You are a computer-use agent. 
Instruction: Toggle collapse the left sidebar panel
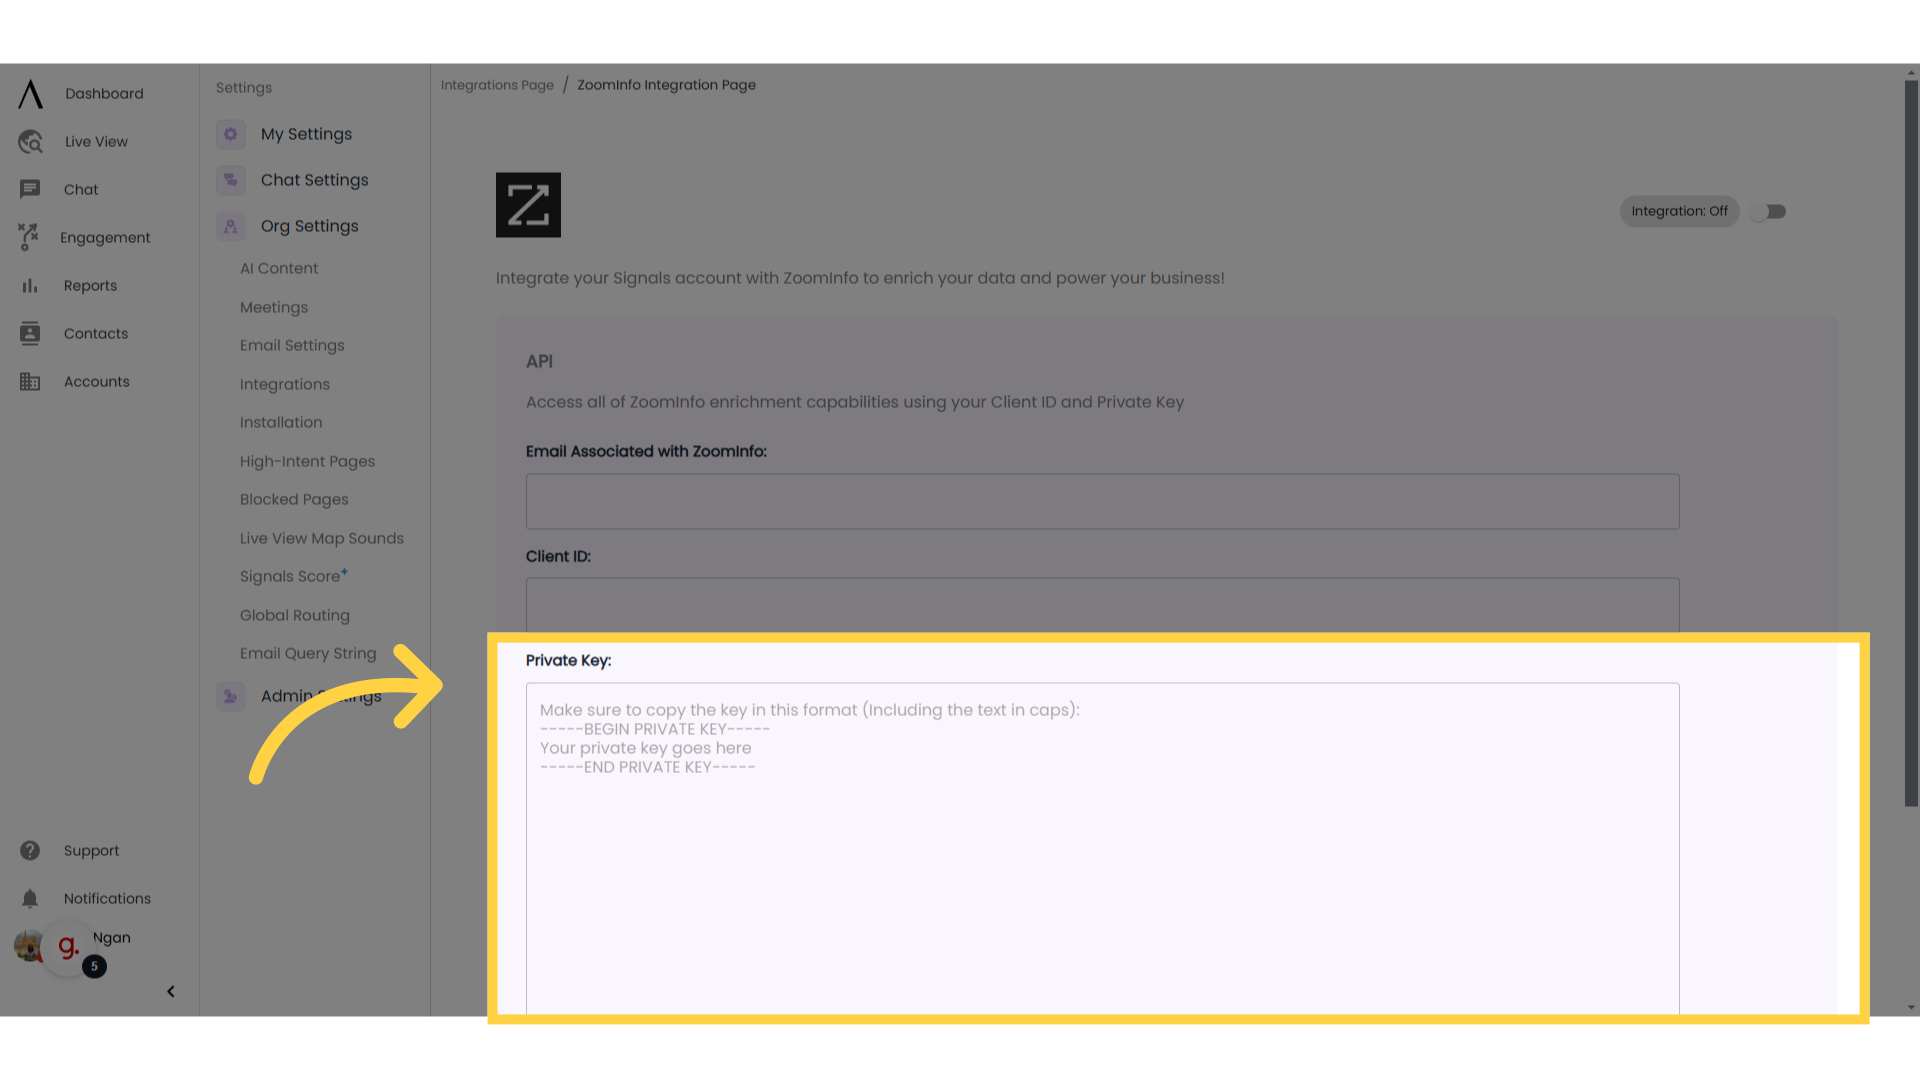[x=170, y=990]
